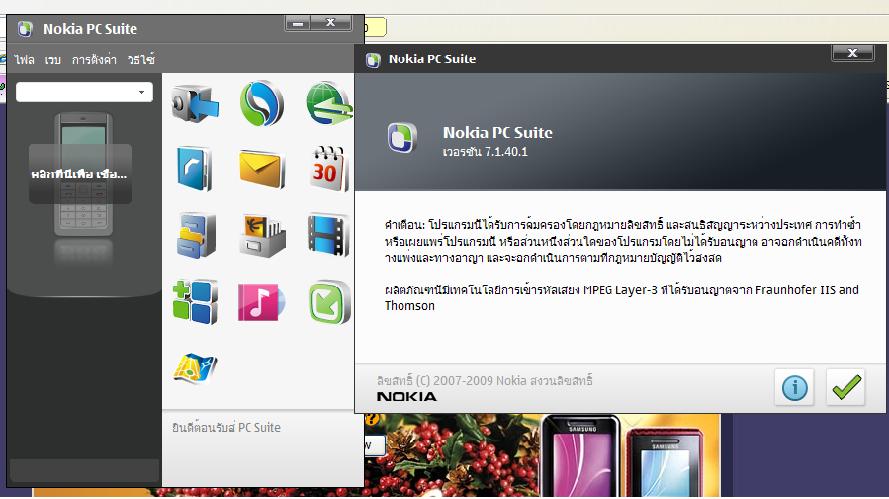Confirm About dialog with green checkmark button
Screen dimensions: 889x499
point(845,387)
